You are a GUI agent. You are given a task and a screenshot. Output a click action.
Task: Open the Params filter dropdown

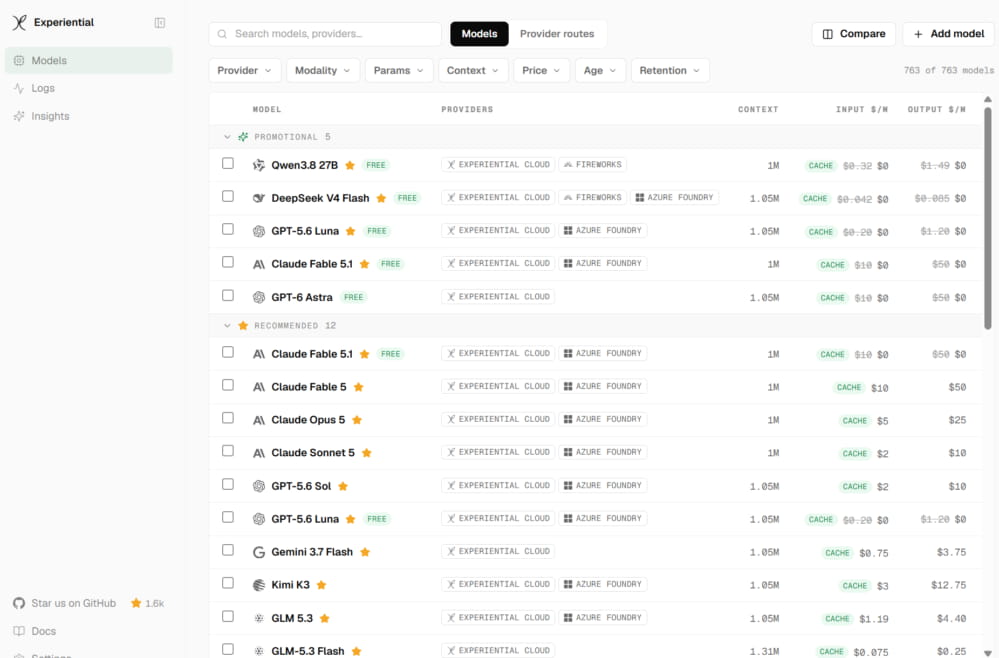(x=399, y=71)
